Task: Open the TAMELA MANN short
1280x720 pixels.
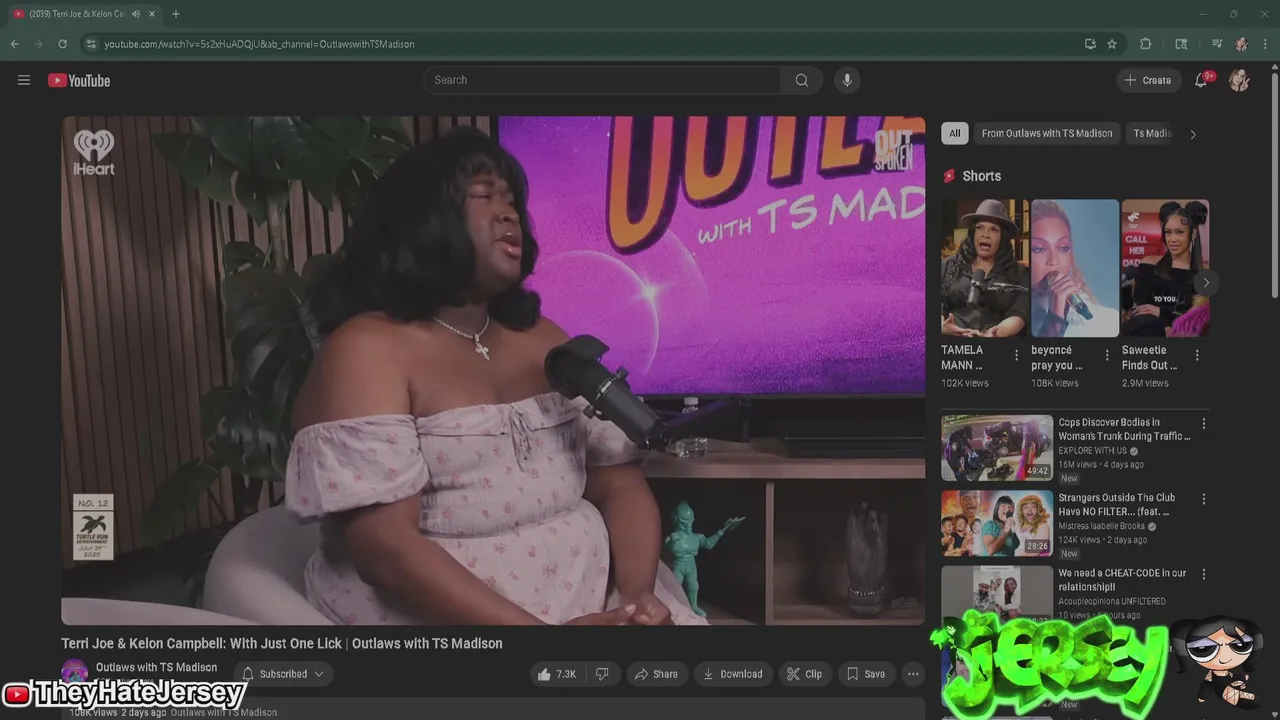Action: tap(985, 268)
